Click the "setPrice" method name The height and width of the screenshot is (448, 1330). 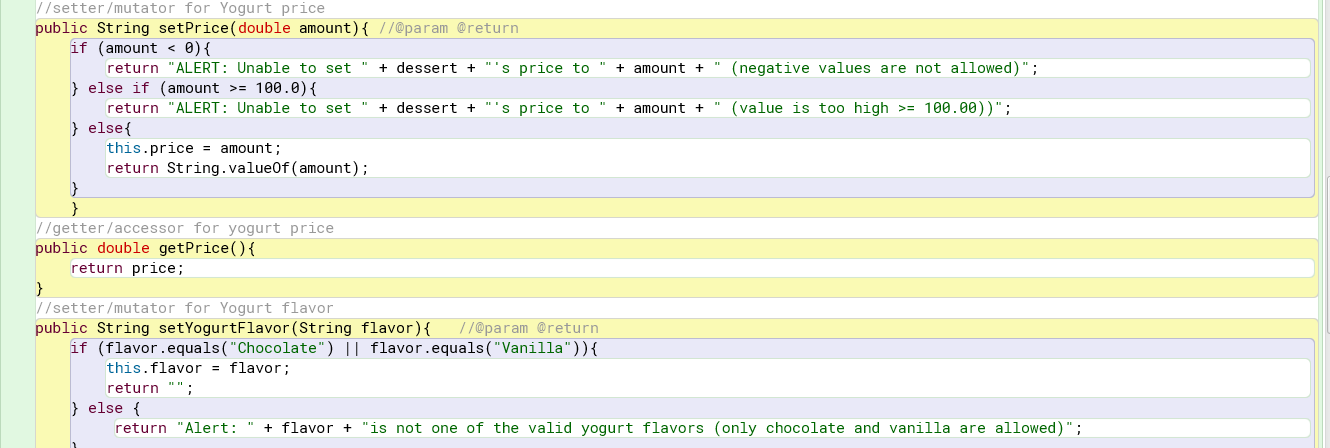[195, 28]
